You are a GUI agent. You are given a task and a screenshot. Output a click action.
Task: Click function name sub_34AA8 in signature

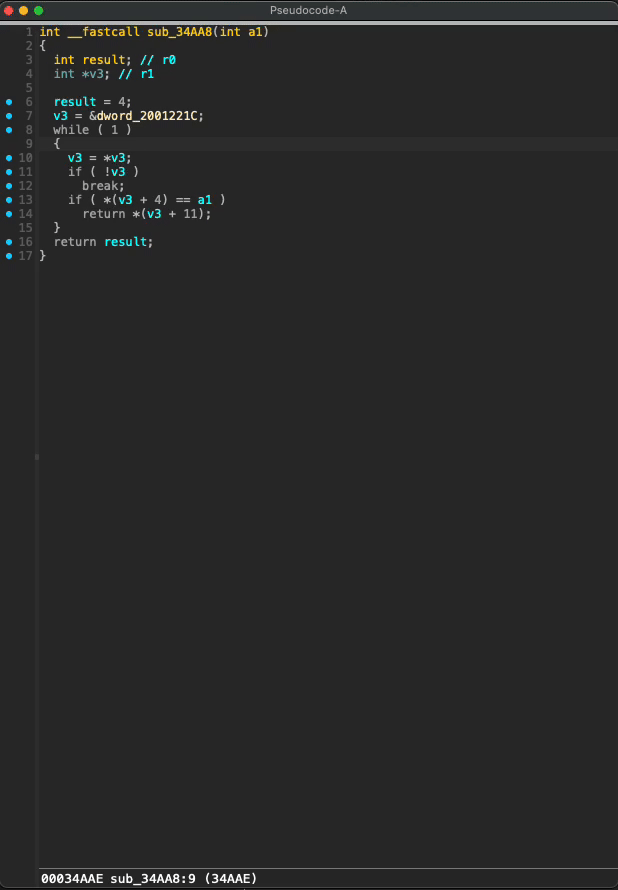point(179,32)
